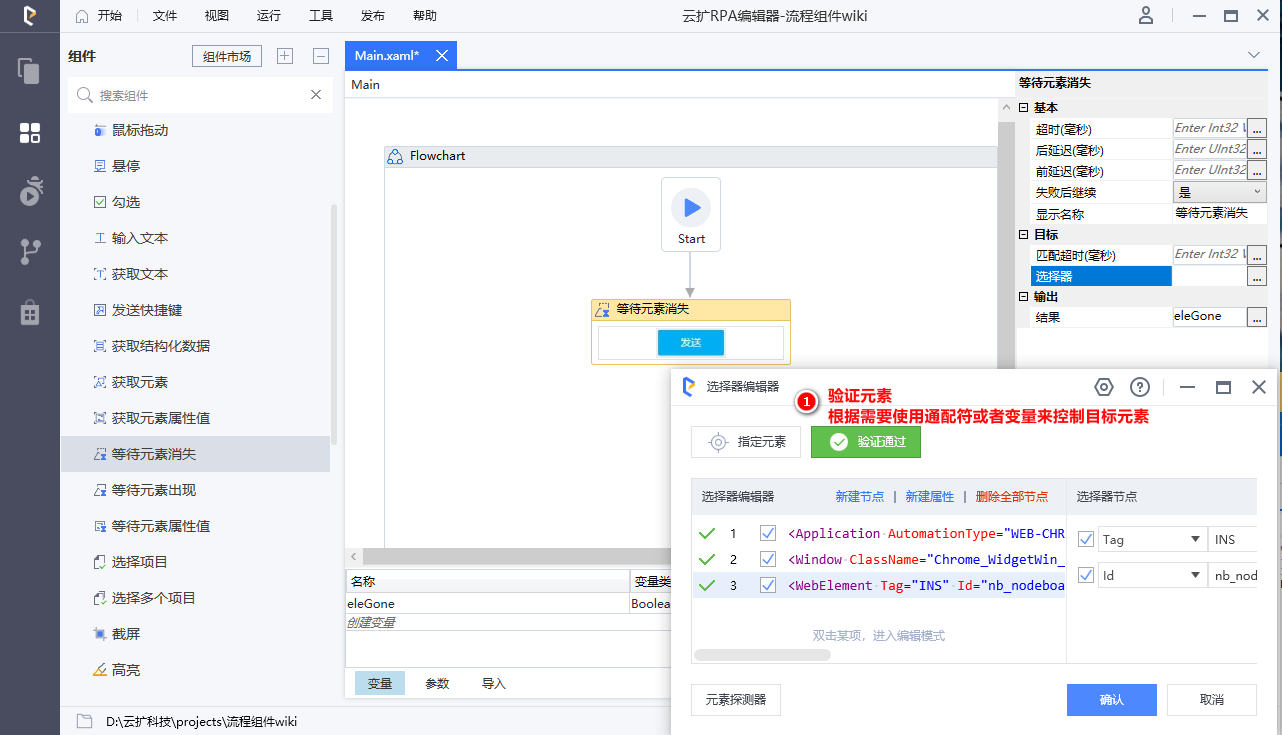The image size is (1282, 735).
Task: Open the source control branch sidebar icon
Action: pos(30,252)
